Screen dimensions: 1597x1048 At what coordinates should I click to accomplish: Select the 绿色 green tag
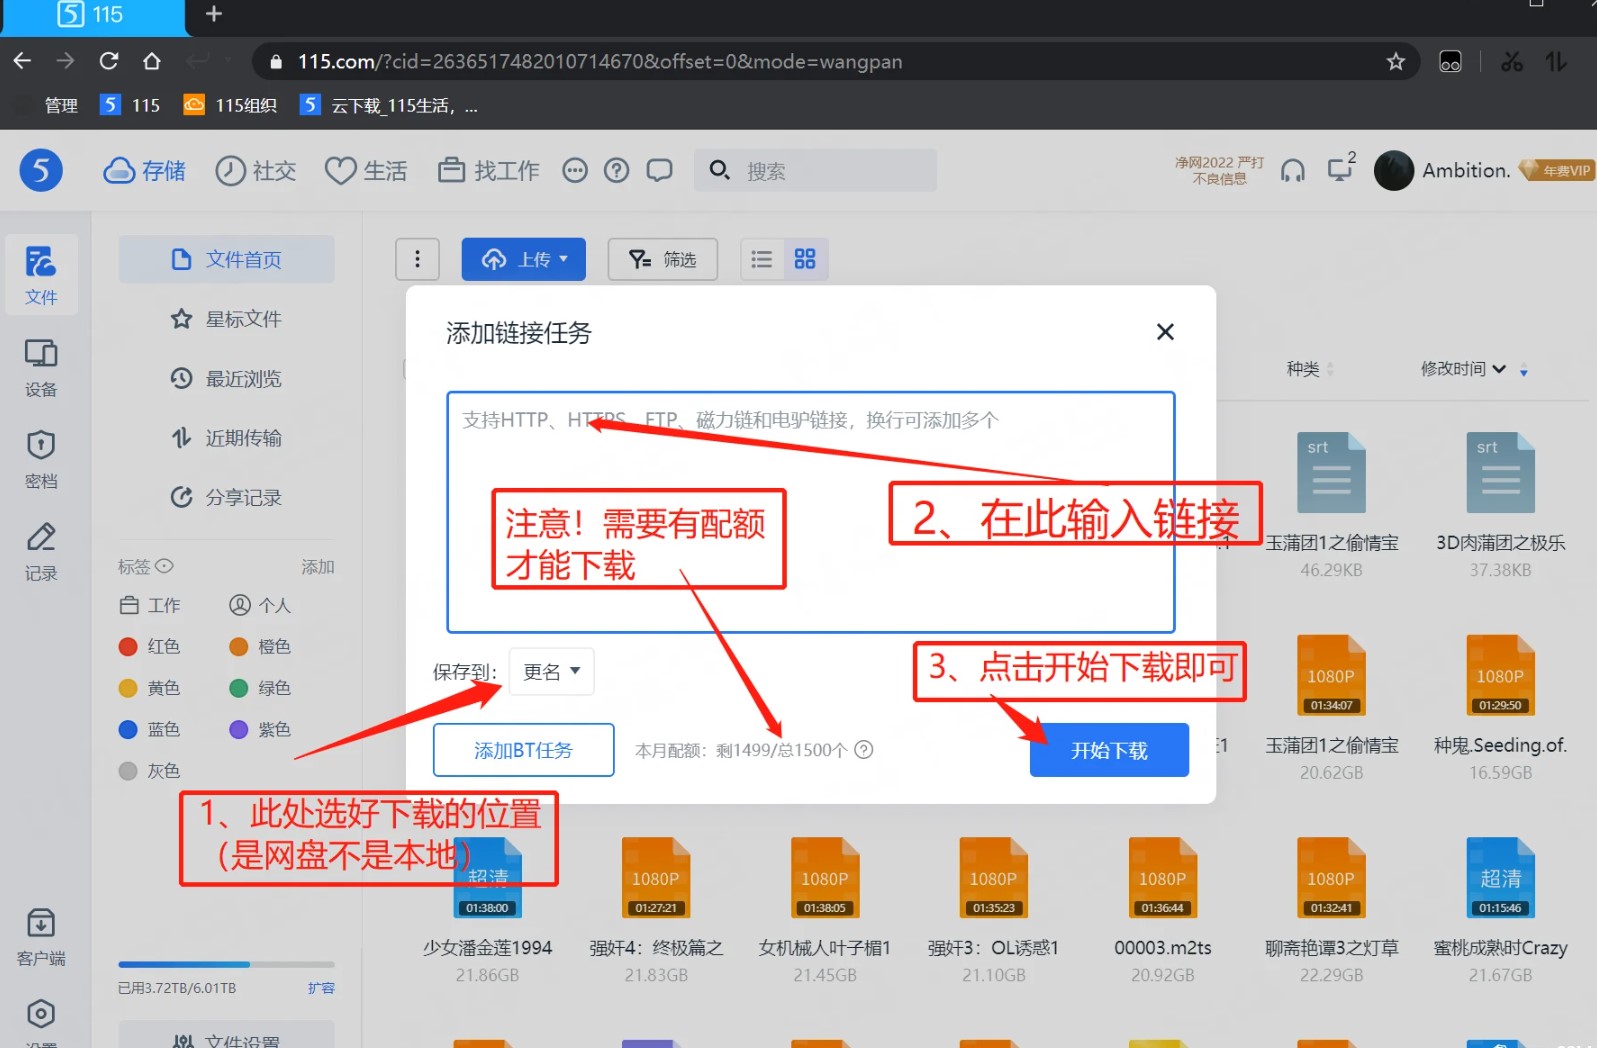point(261,688)
